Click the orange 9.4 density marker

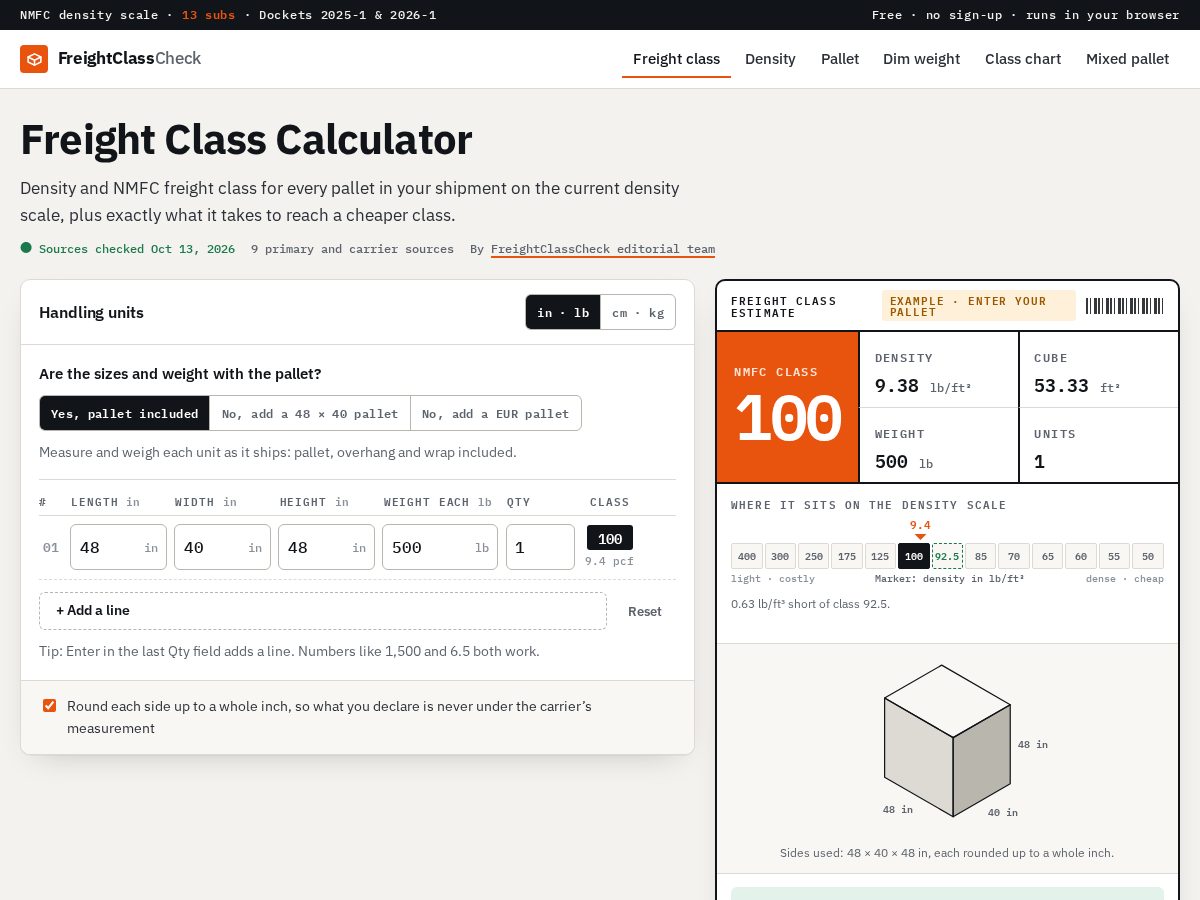click(x=920, y=529)
